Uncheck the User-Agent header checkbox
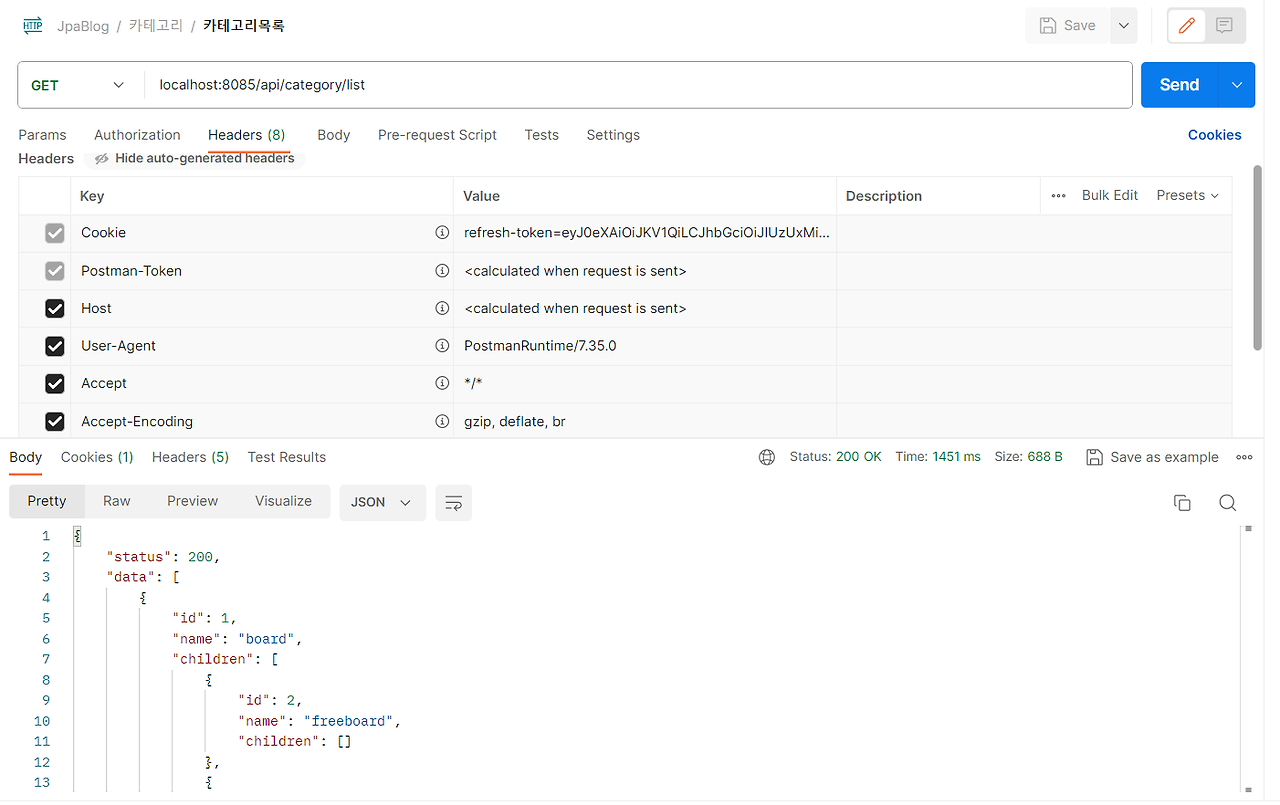The height and width of the screenshot is (805, 1280). click(x=55, y=346)
